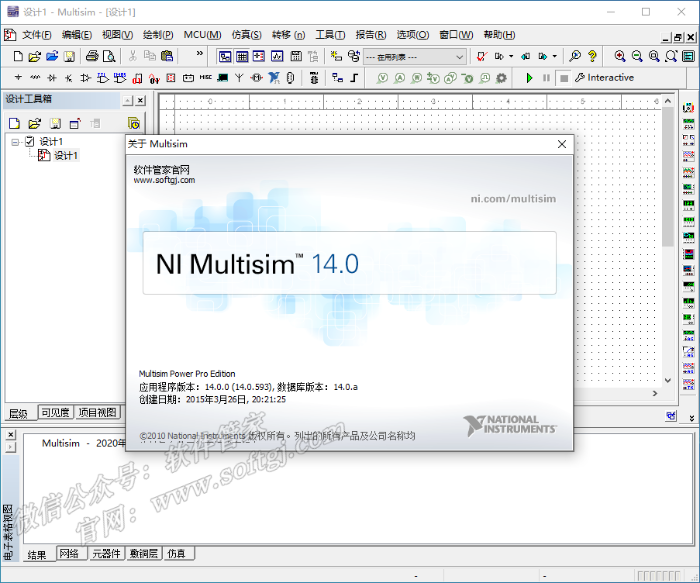Place a MISC component
The width and height of the screenshot is (700, 583).
205,78
